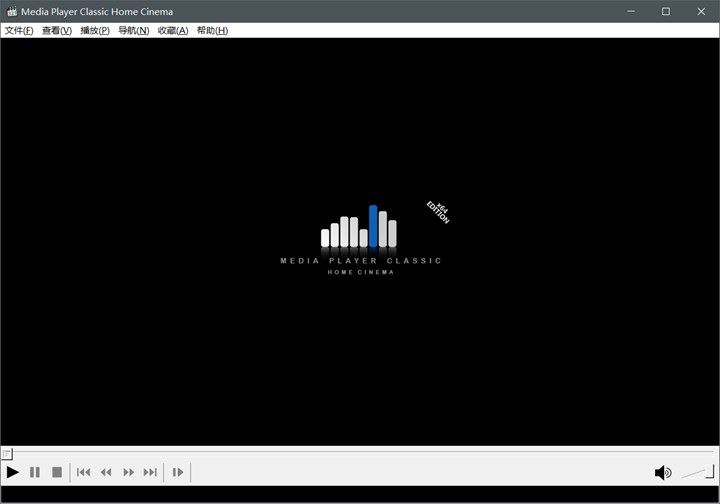This screenshot has width=720, height=504.
Task: Adjust the volume slider
Action: [698, 472]
